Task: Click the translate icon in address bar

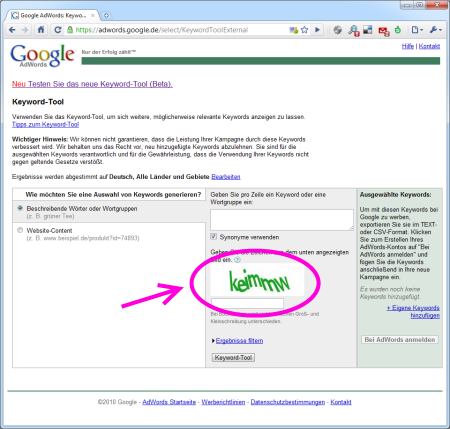Action: click(293, 30)
